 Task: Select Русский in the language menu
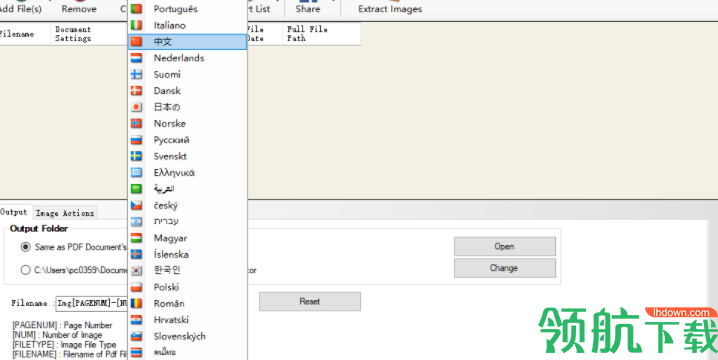188,140
